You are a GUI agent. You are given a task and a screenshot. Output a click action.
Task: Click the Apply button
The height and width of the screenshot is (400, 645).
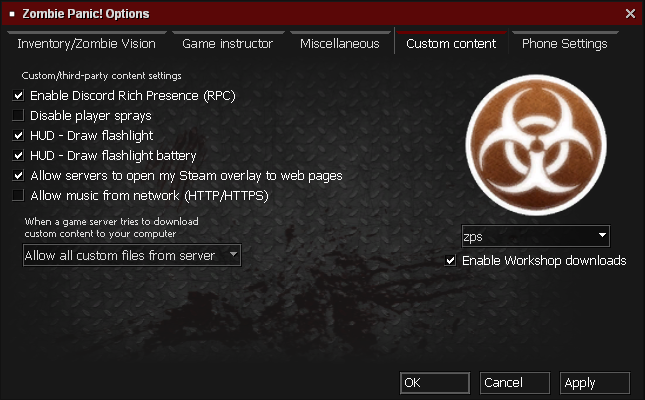pyautogui.click(x=595, y=383)
